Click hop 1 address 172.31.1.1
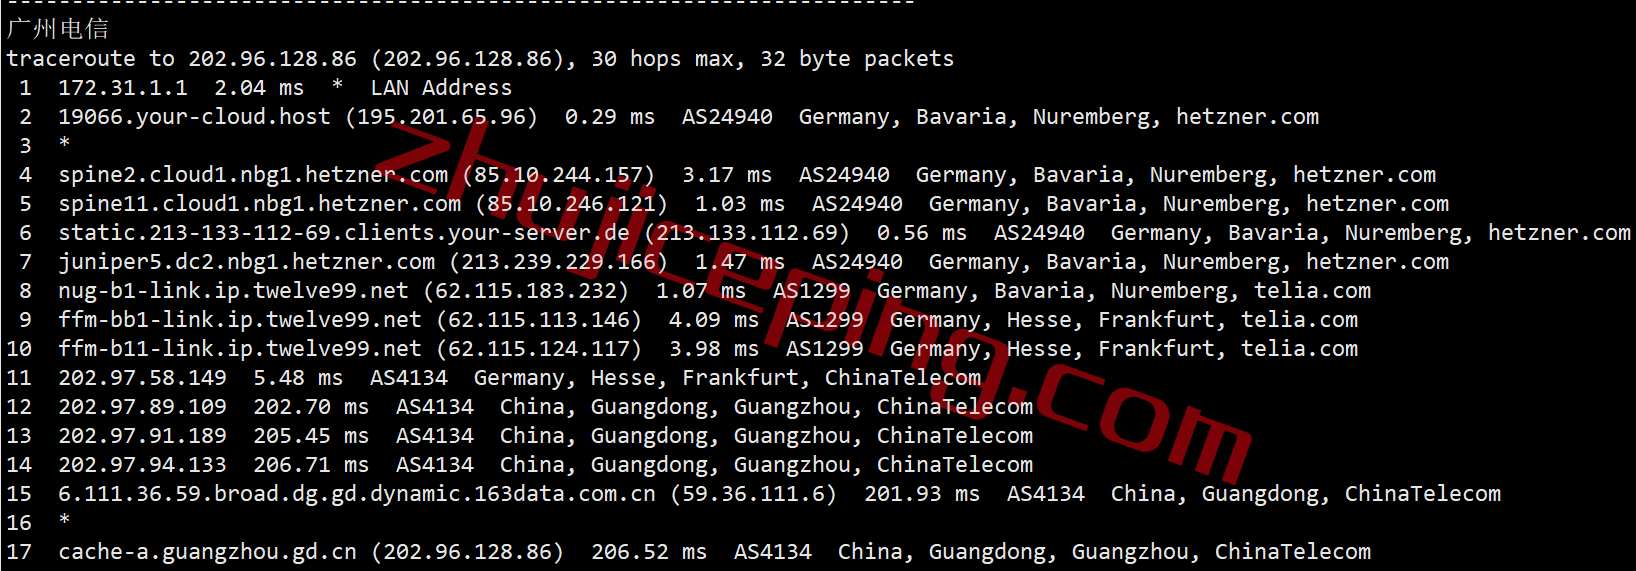Screen dimensions: 1636x571 123,88
